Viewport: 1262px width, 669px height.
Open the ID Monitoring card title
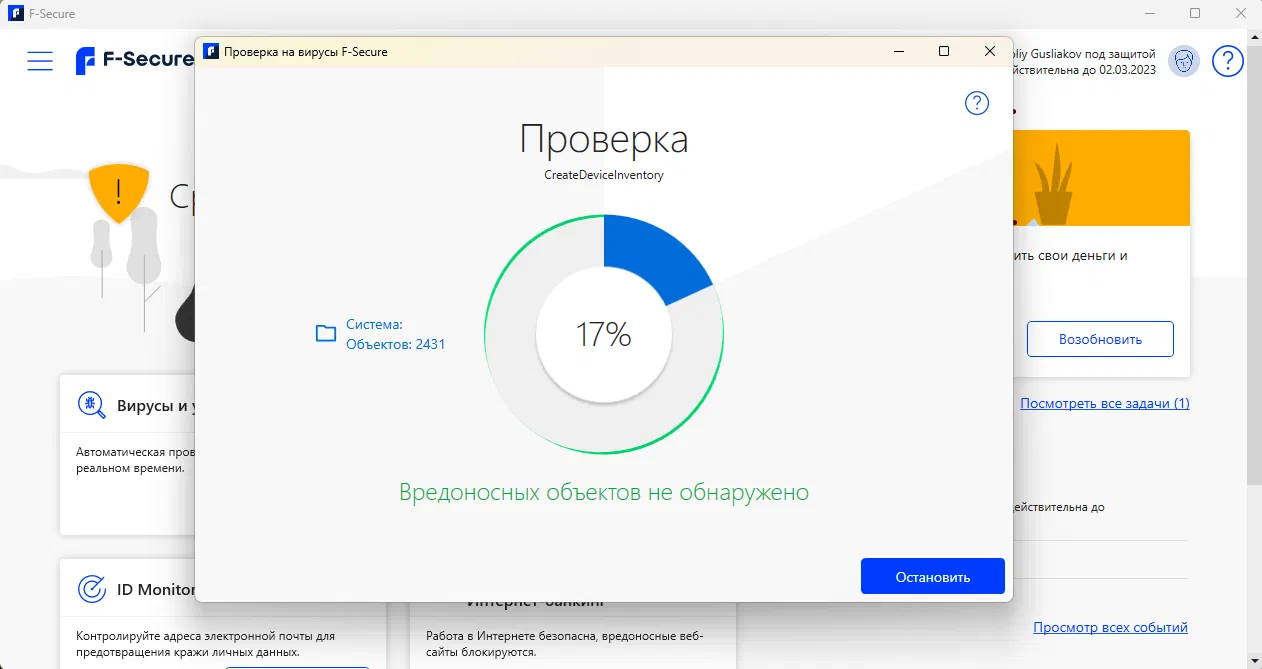156,589
